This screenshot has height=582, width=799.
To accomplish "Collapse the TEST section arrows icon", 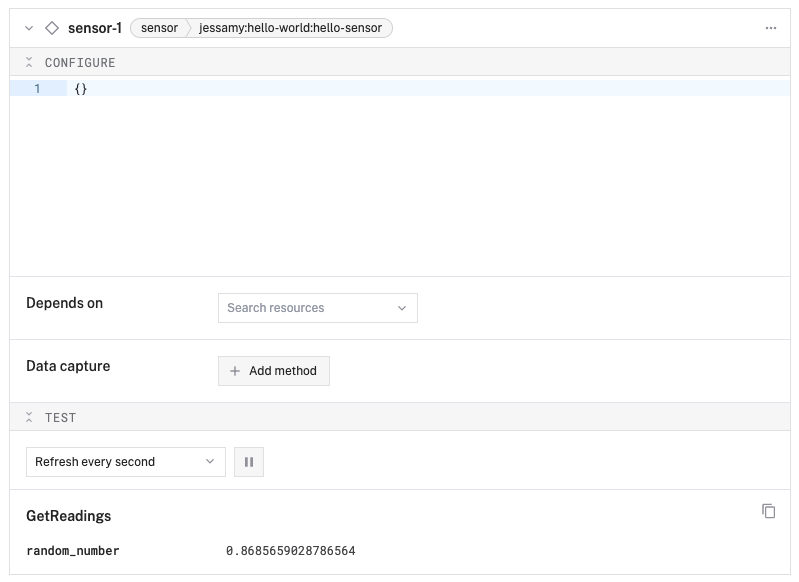I will point(29,418).
